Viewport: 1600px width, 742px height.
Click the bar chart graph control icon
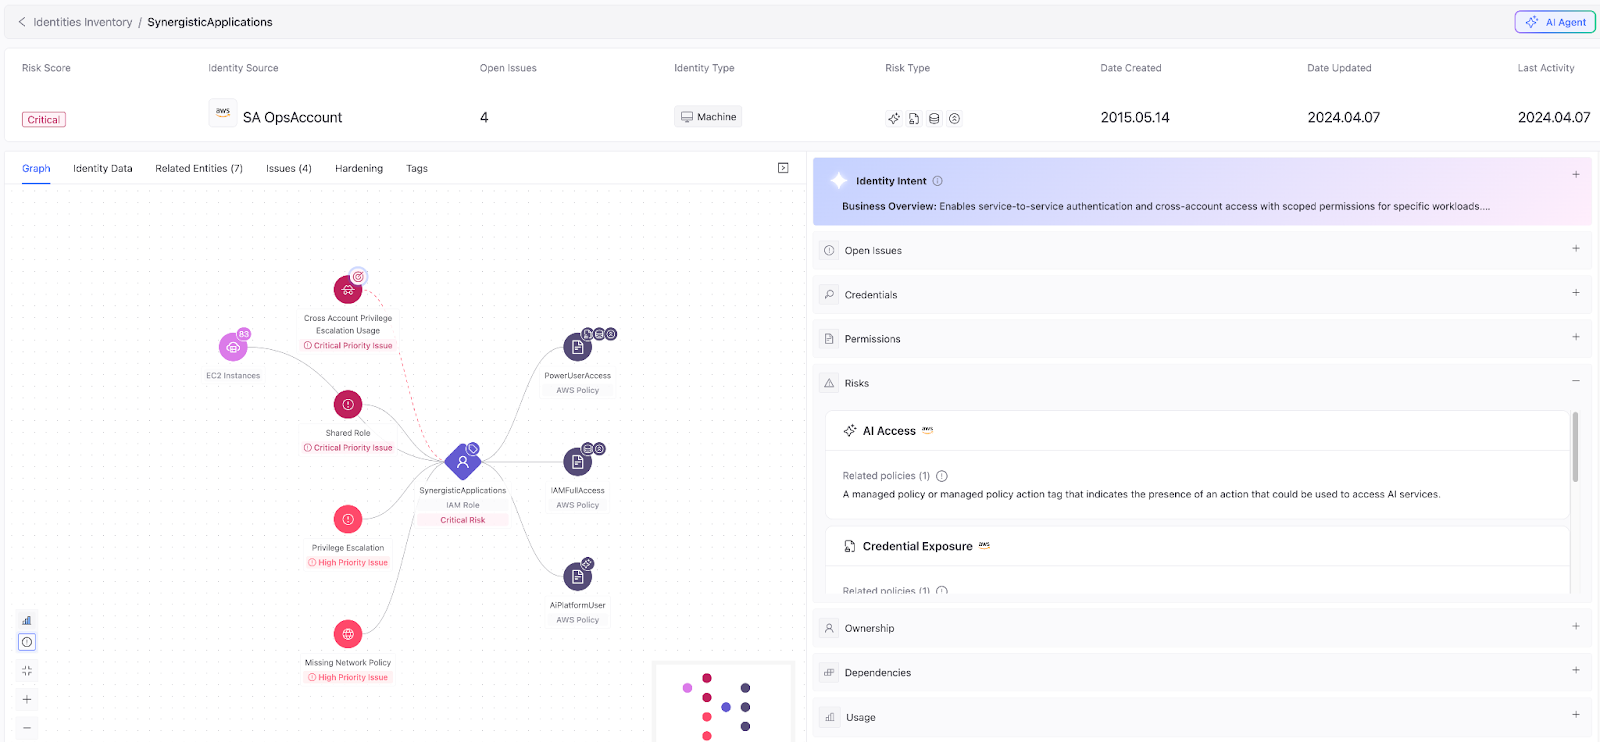(x=27, y=620)
